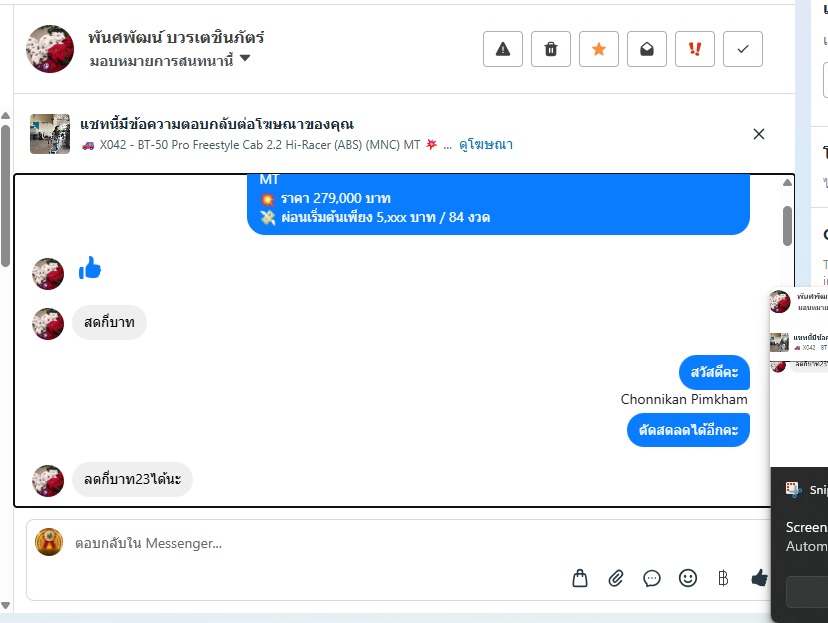This screenshot has height=623, width=828.
Task: Dismiss the ad reply banner with X
Action: pos(759,134)
